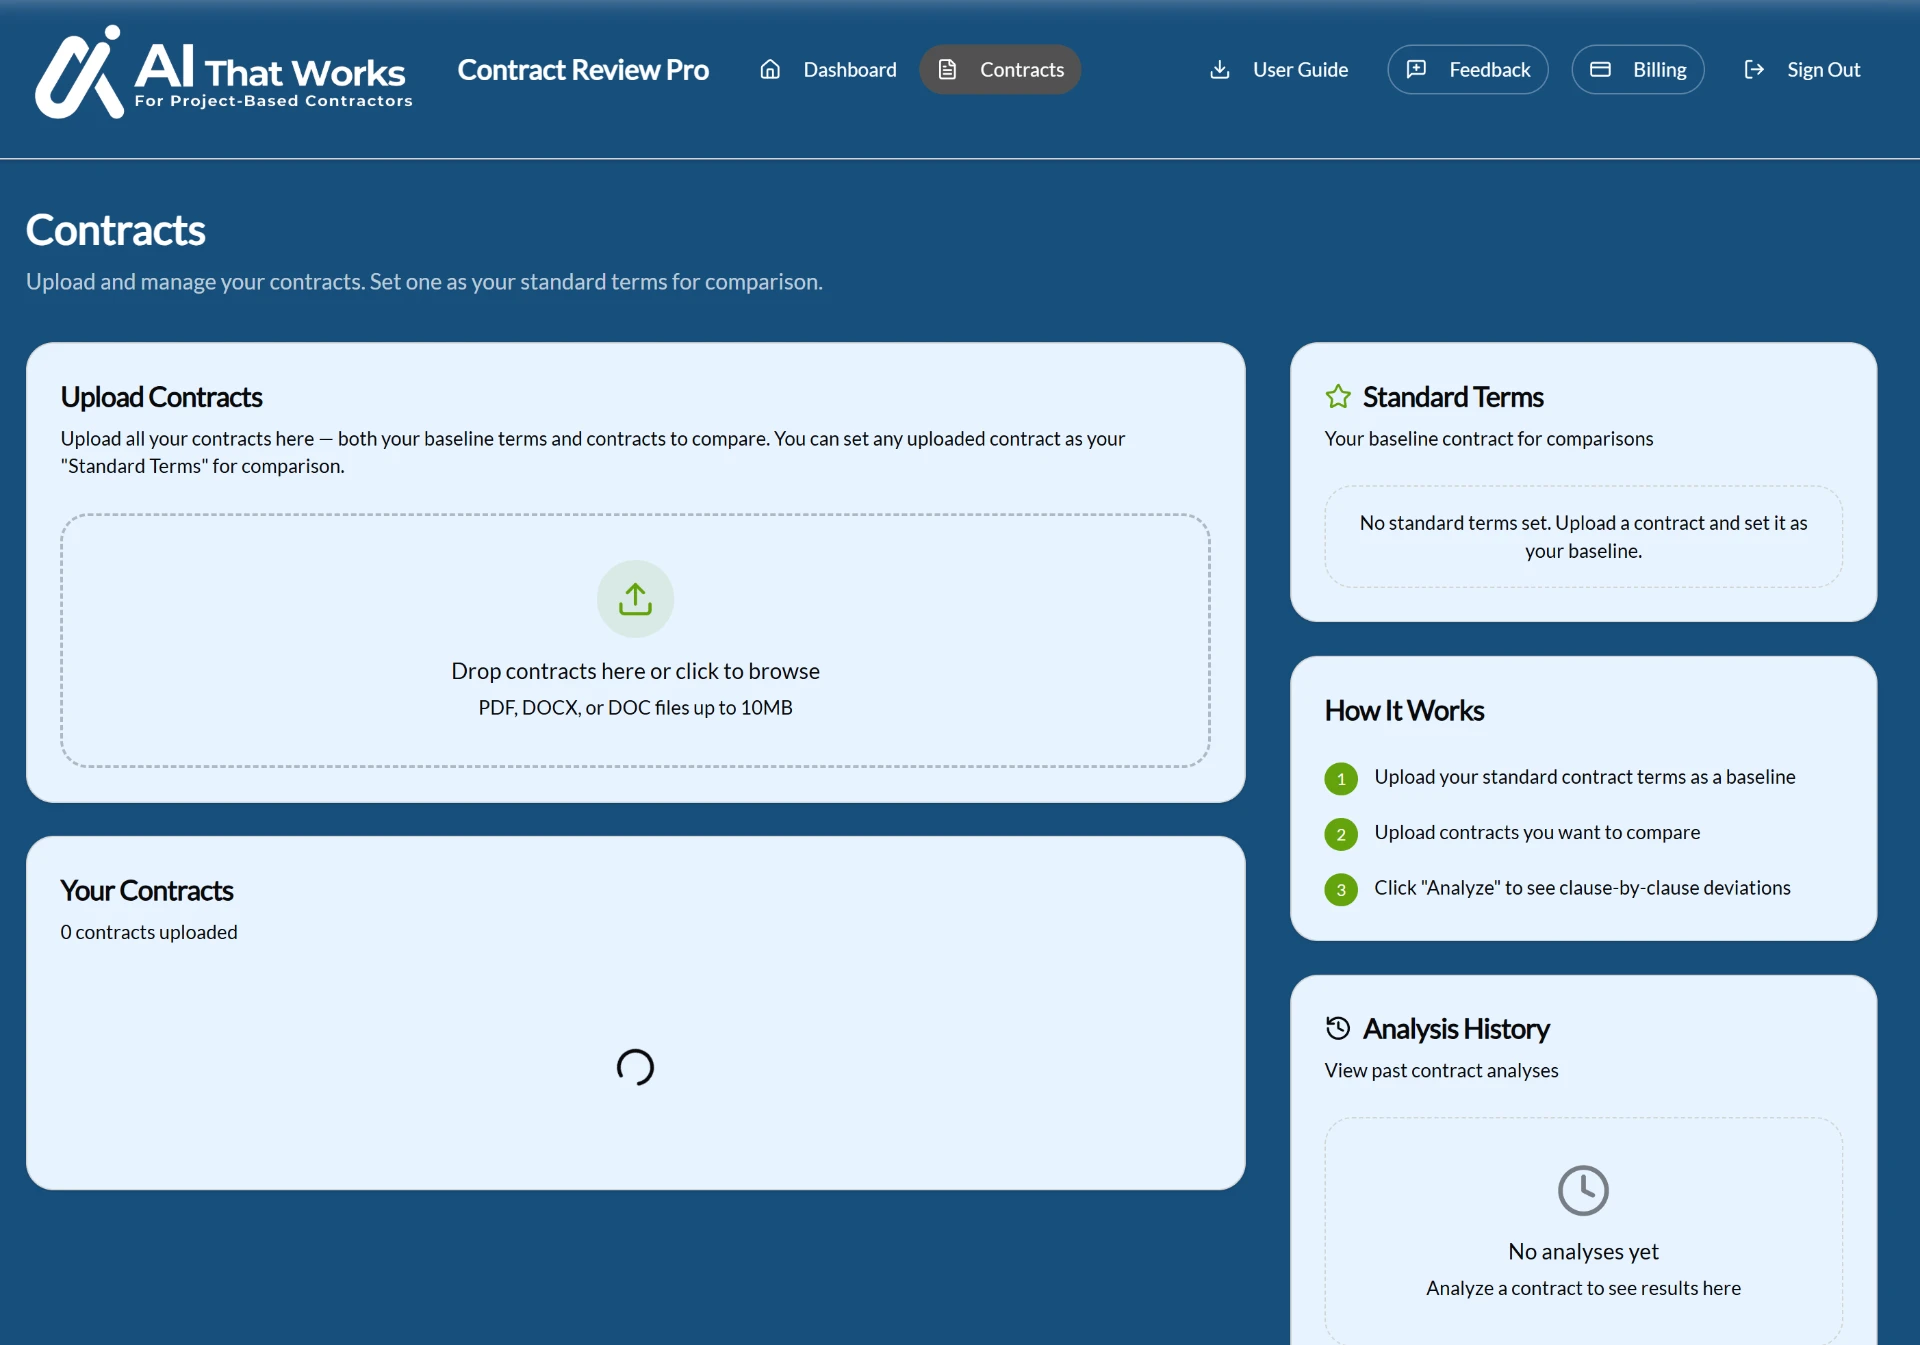
Task: Click the Standard Terms star icon
Action: 1338,397
